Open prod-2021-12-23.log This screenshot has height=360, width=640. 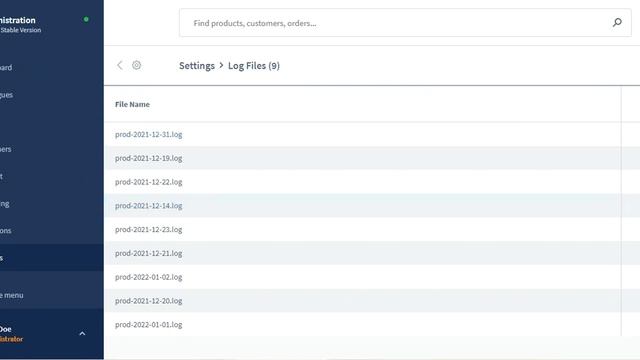click(149, 229)
